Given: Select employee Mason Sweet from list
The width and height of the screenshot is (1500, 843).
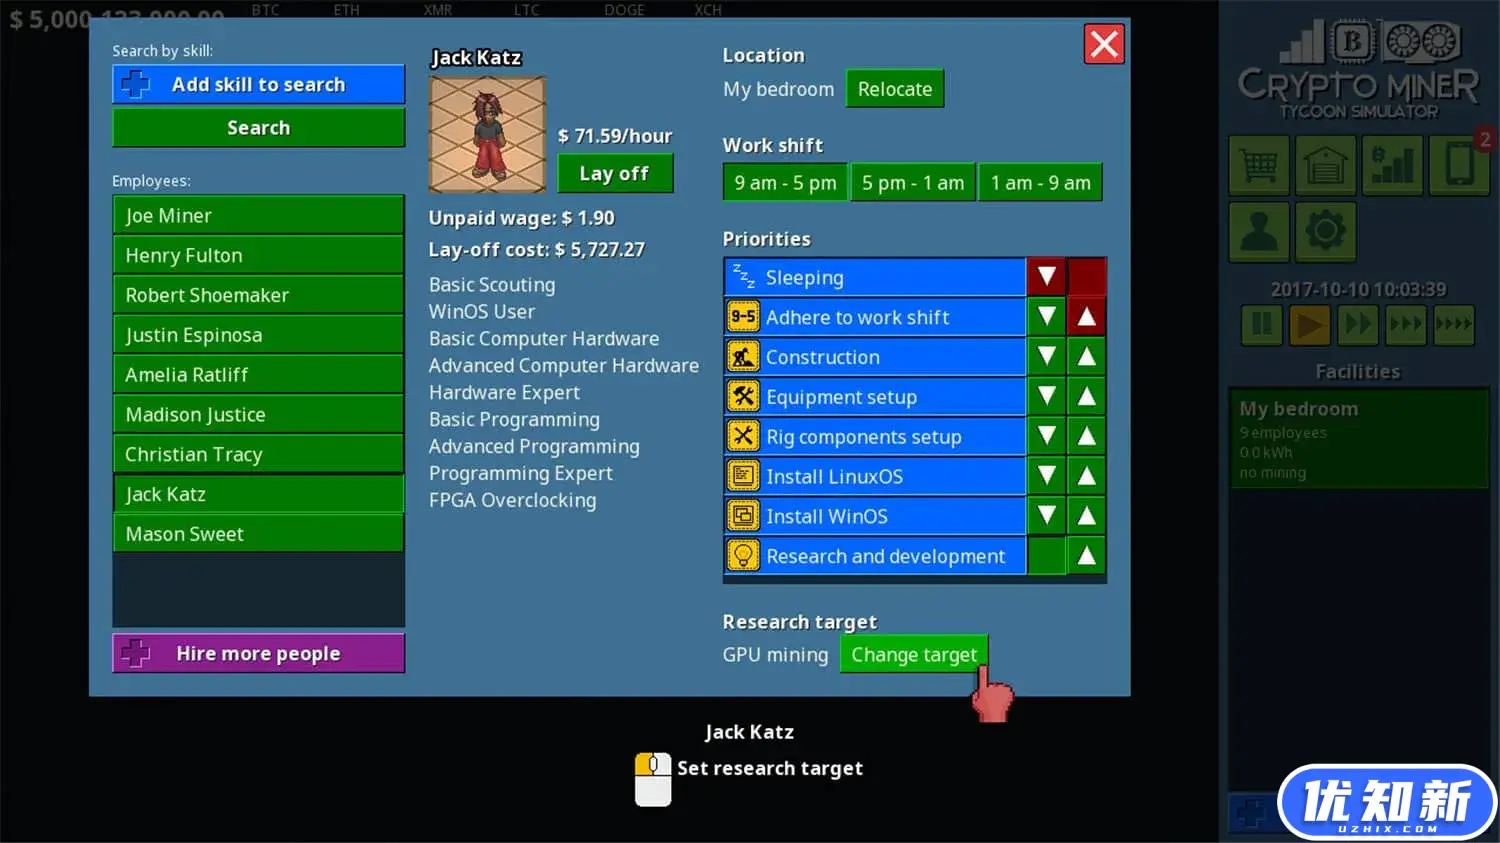Looking at the screenshot, I should click(x=258, y=534).
